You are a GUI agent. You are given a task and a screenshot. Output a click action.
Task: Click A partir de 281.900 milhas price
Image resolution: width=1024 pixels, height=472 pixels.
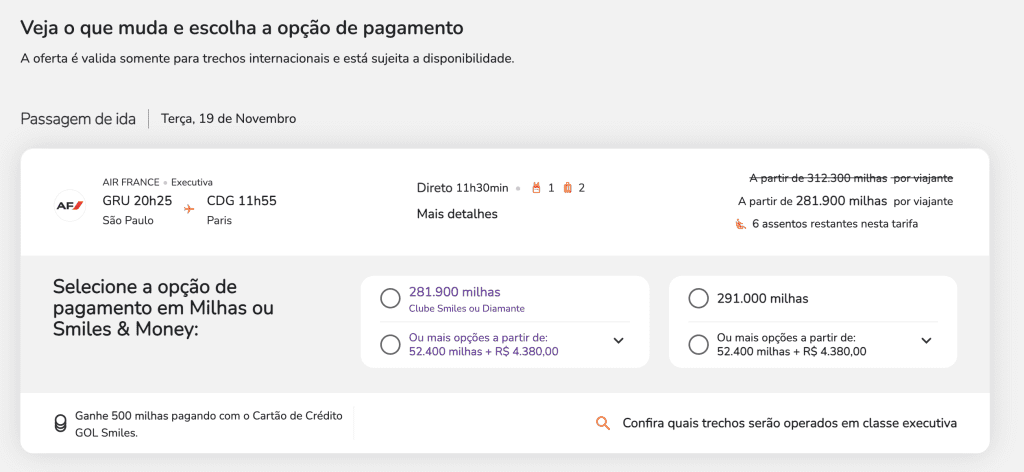[812, 201]
